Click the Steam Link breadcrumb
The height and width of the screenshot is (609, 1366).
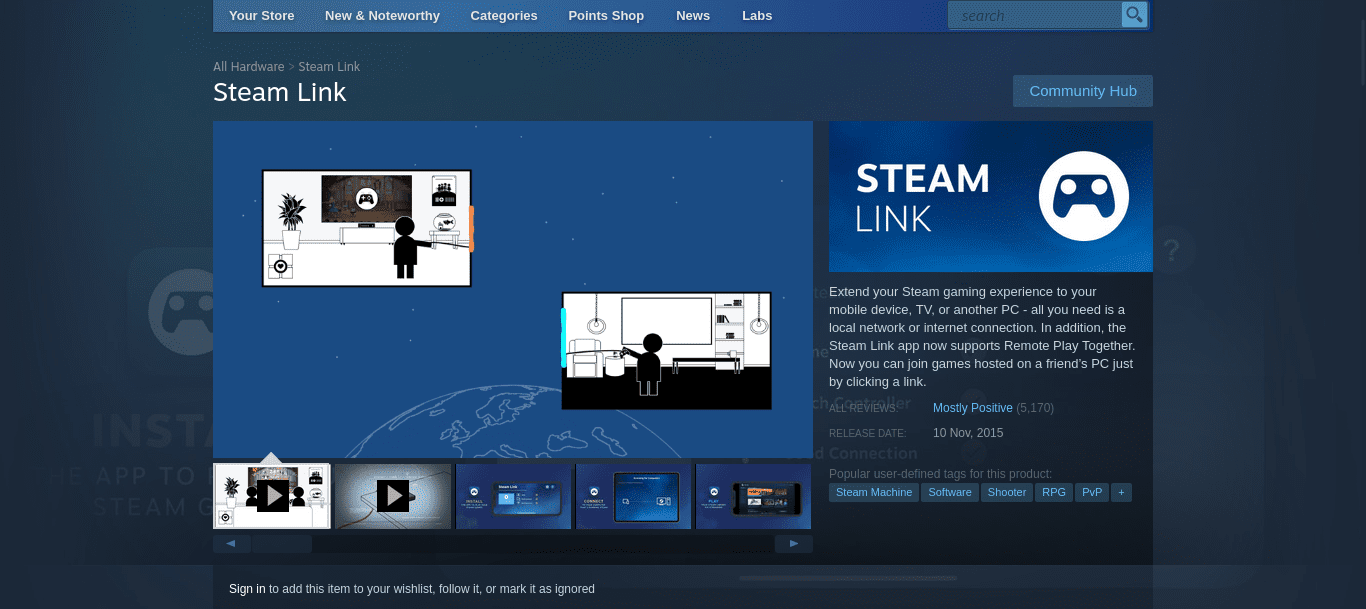(329, 66)
